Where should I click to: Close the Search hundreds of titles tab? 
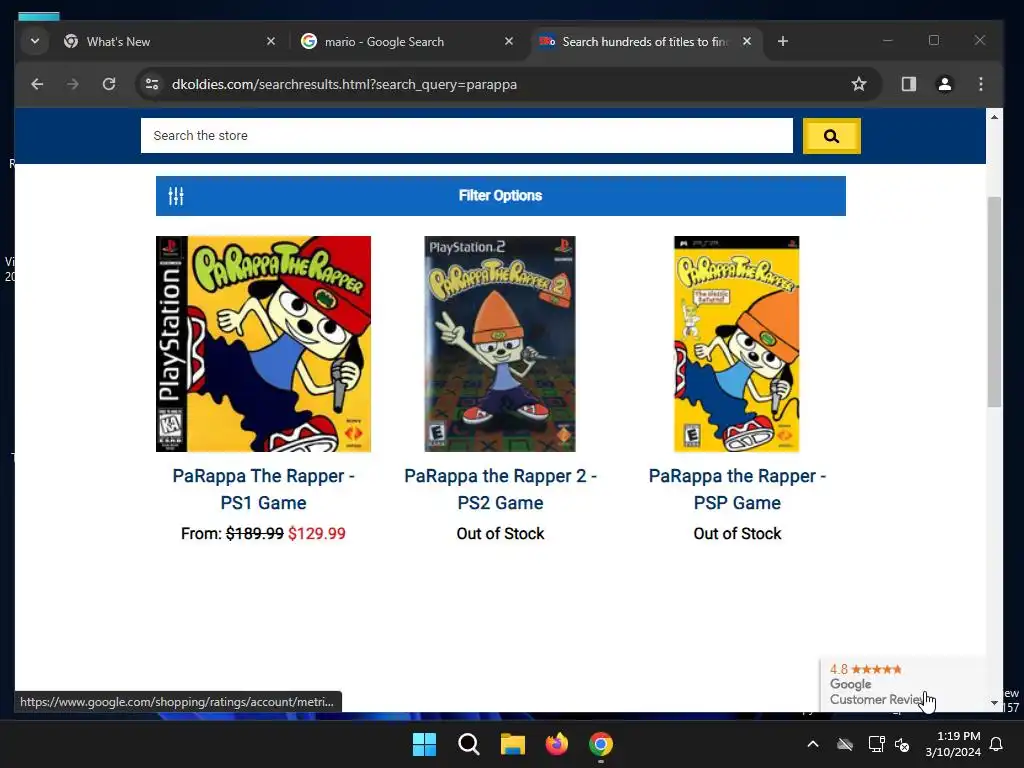[746, 41]
